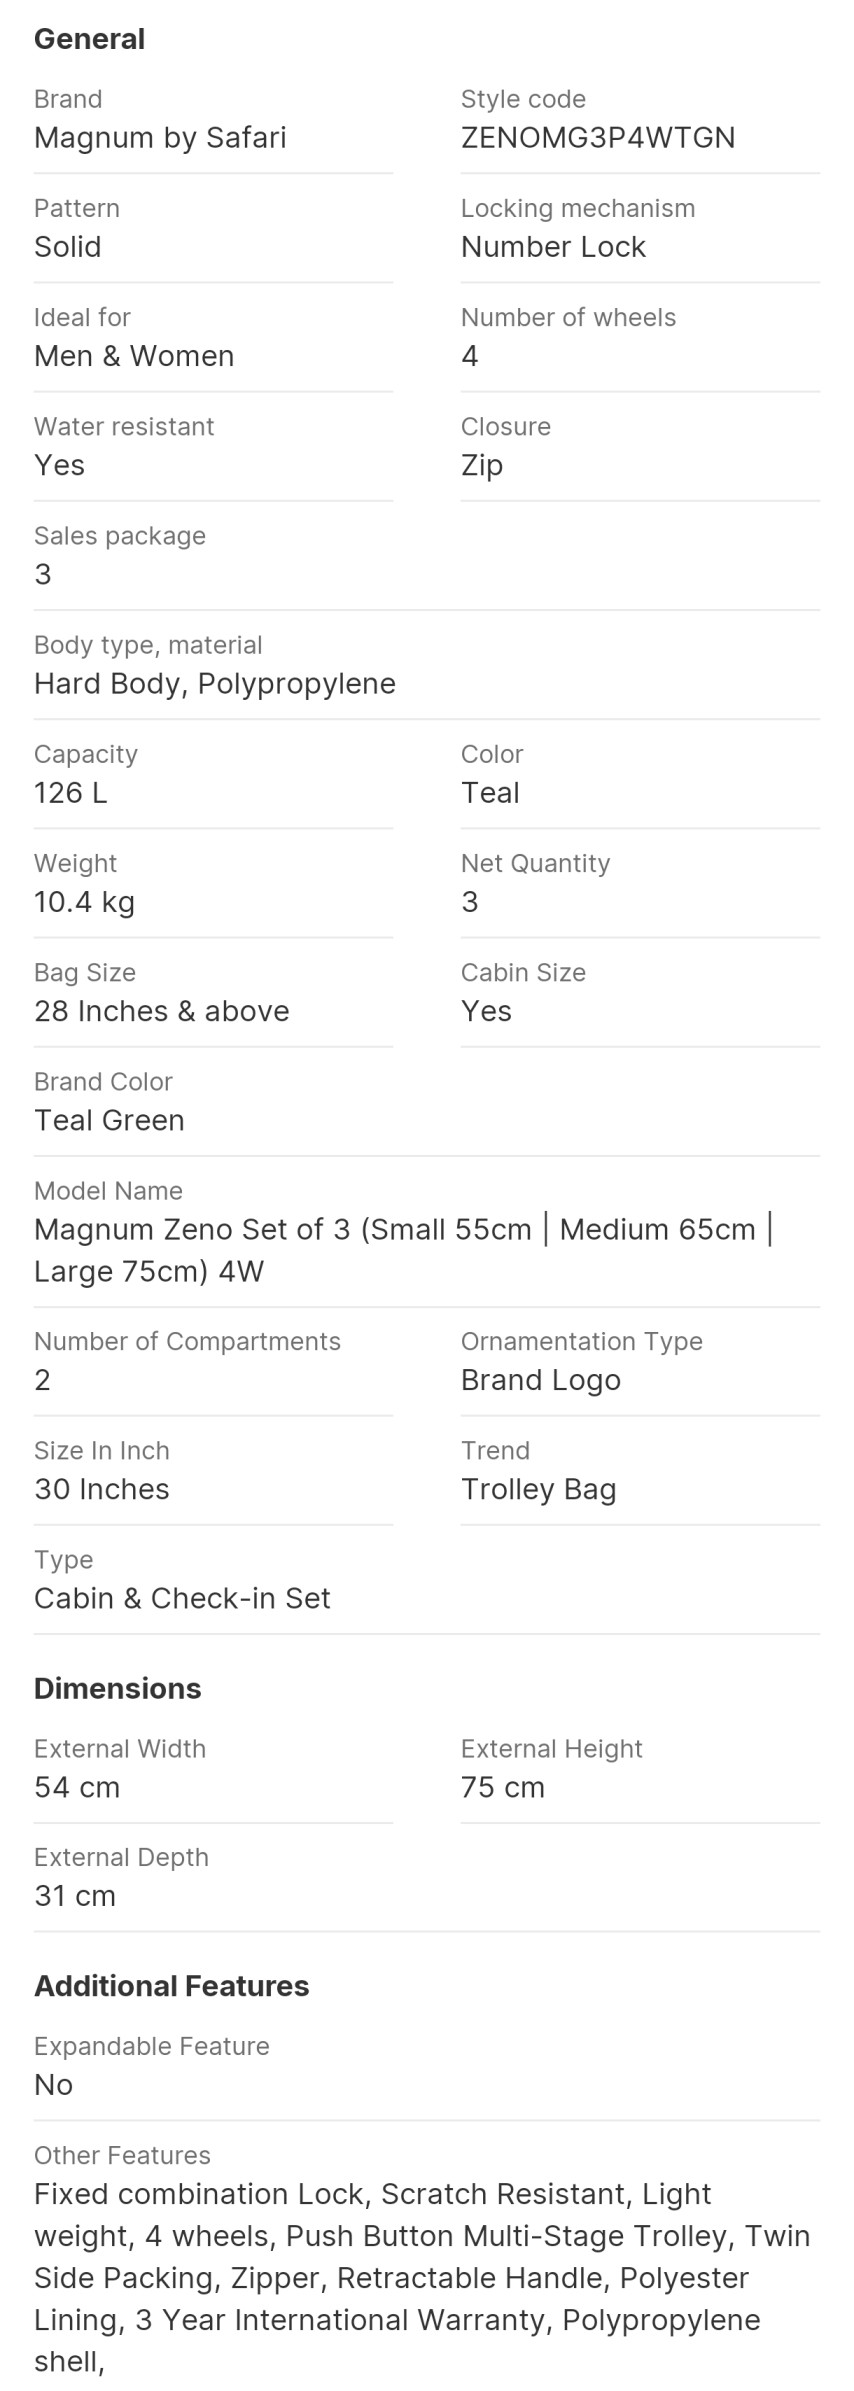Click the Closure value Zip
Viewport: 854px width, 2391px height.
pos(482,465)
